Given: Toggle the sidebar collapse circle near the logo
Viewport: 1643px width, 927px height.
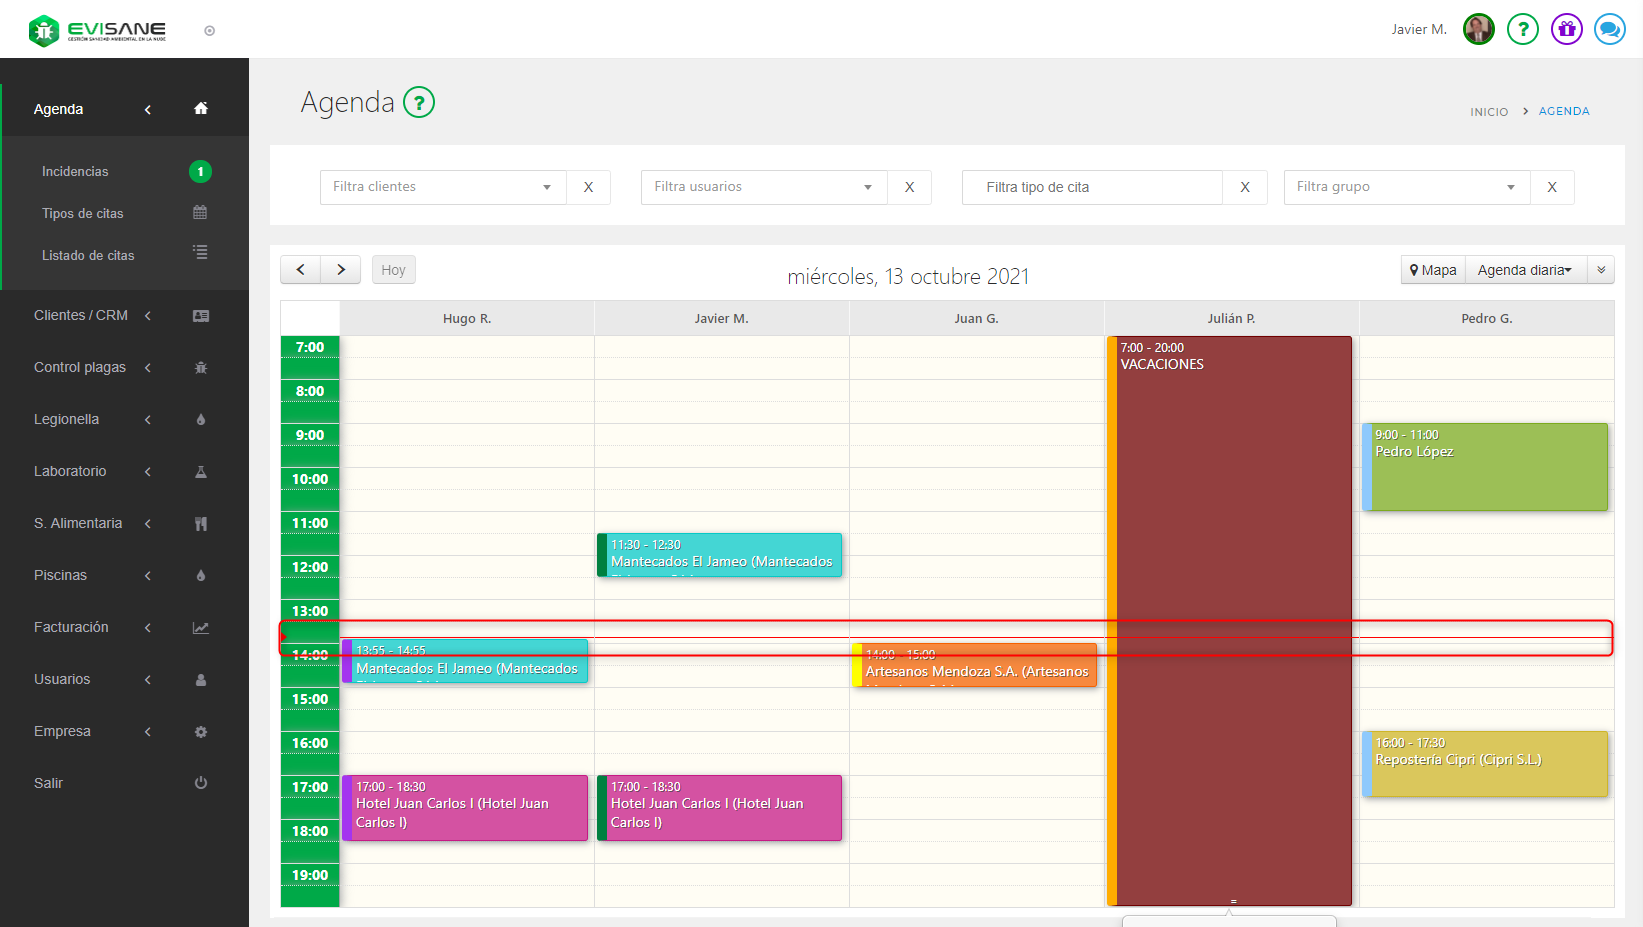Looking at the screenshot, I should [210, 31].
